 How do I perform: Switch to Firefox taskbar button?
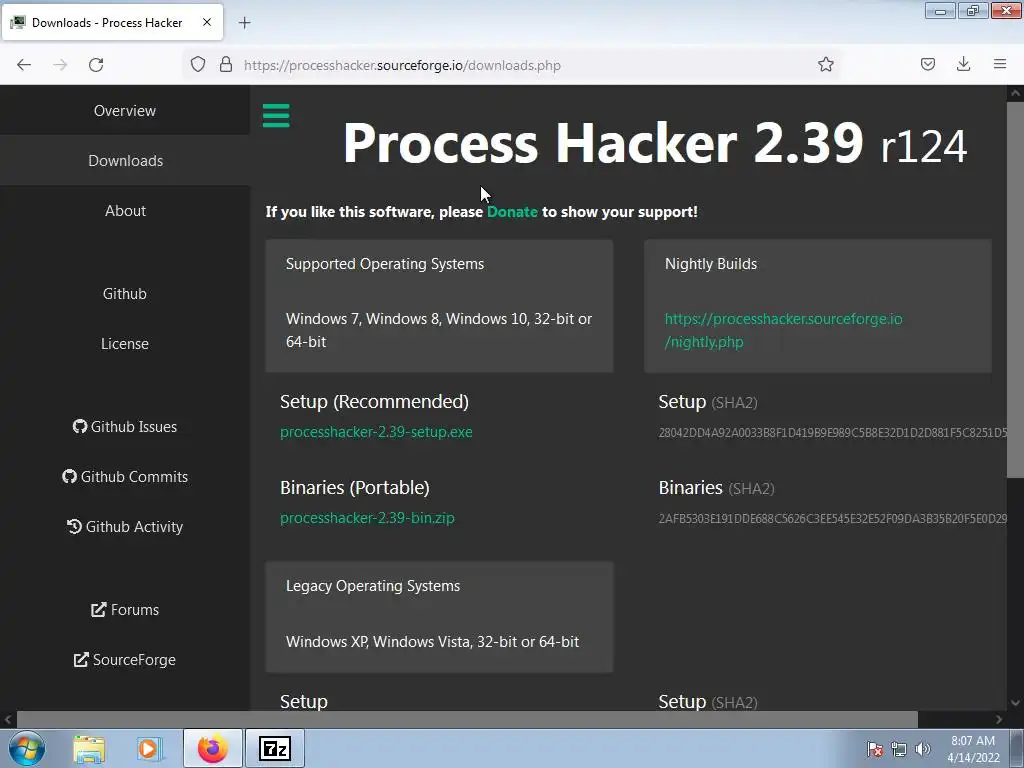pos(212,748)
